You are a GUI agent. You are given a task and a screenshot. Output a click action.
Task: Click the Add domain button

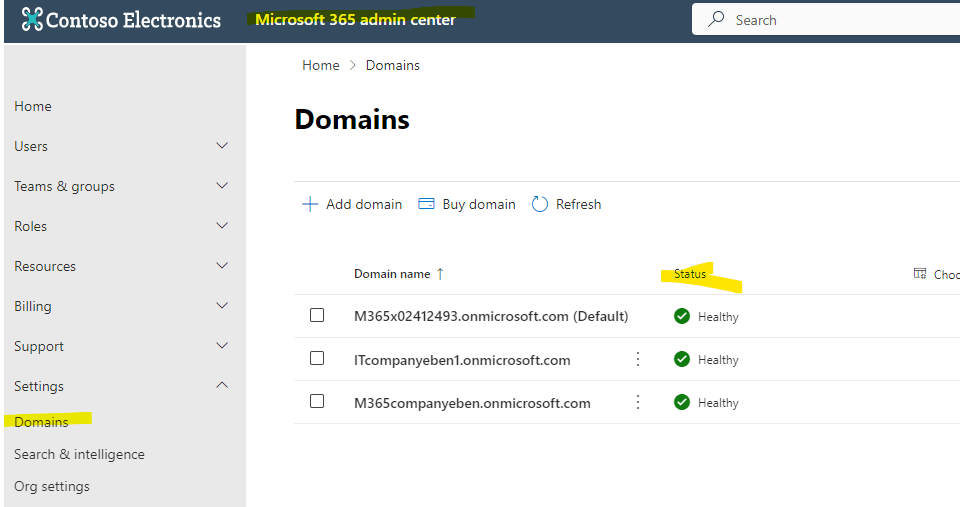tap(352, 204)
